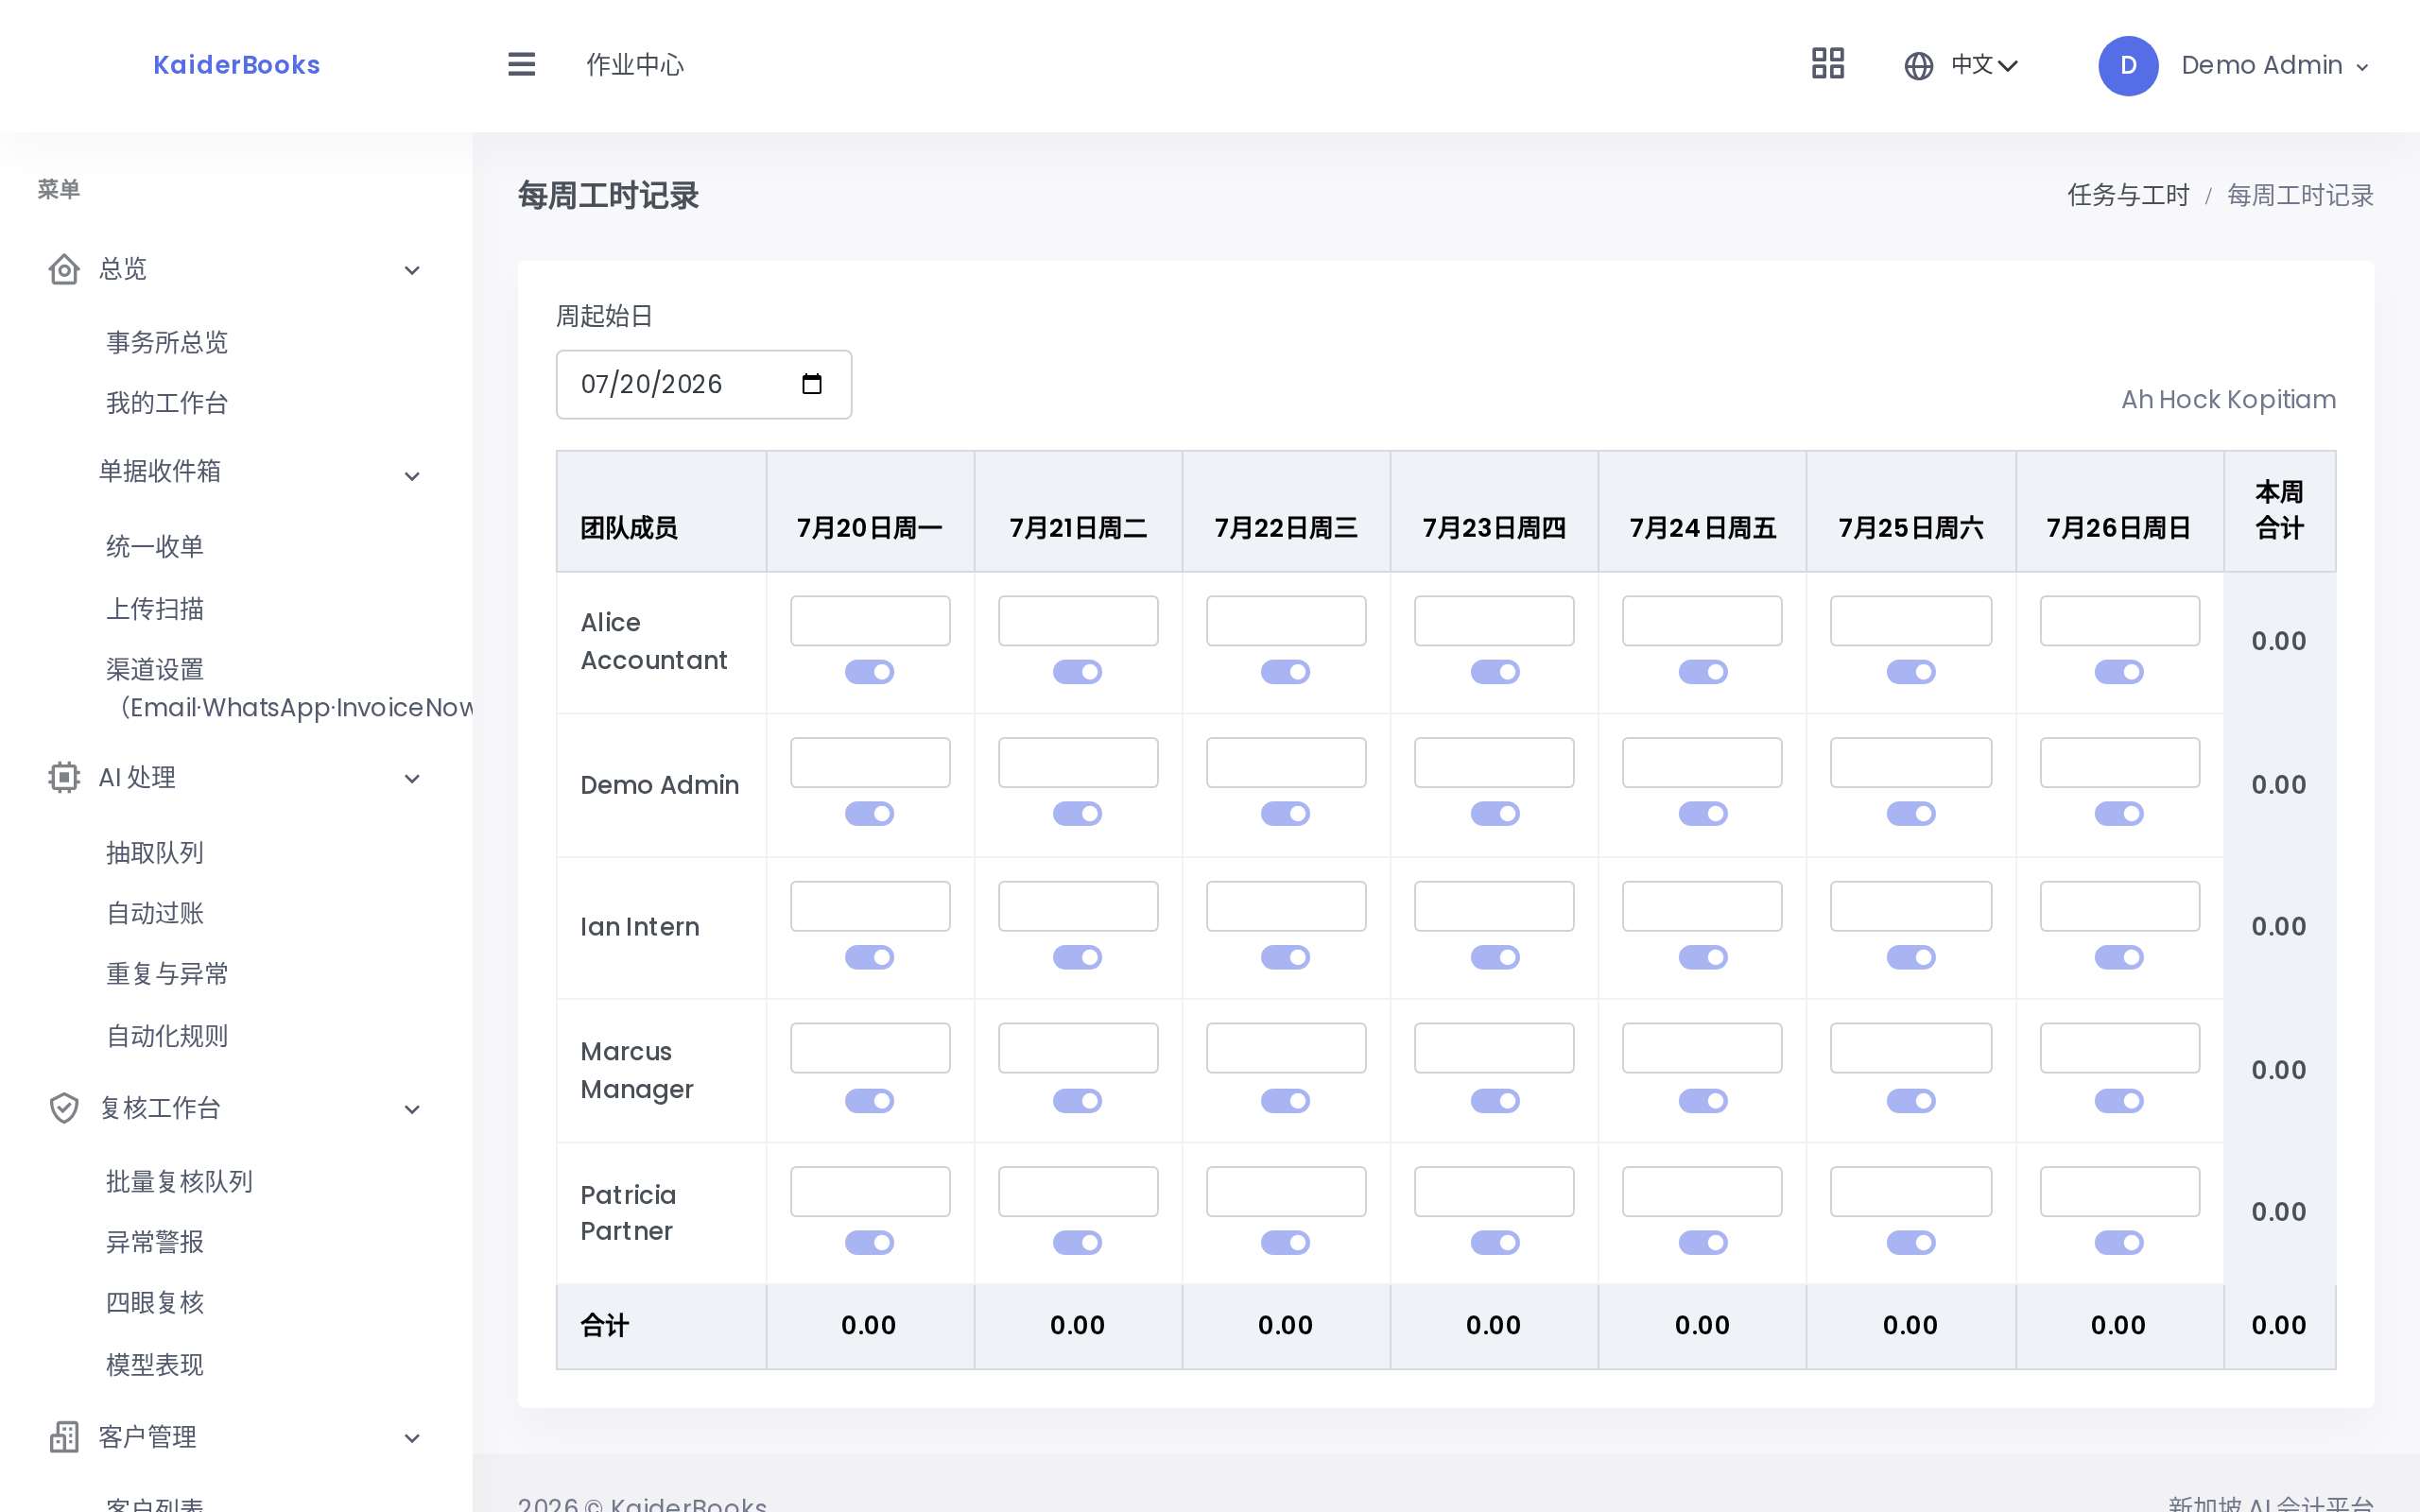Open the 中文 language dropdown
This screenshot has height=1512, width=2420.
click(x=1984, y=65)
